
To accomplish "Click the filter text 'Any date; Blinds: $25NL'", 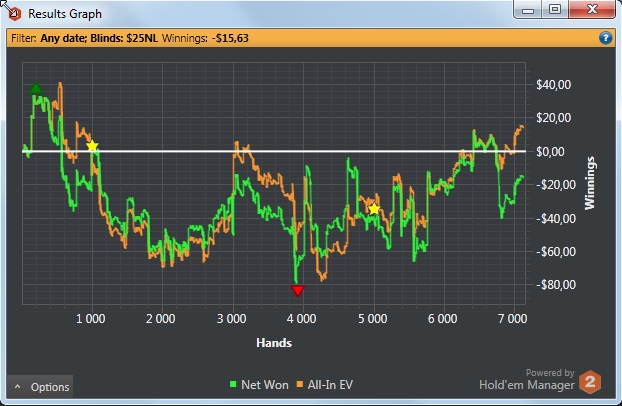I will pos(99,38).
